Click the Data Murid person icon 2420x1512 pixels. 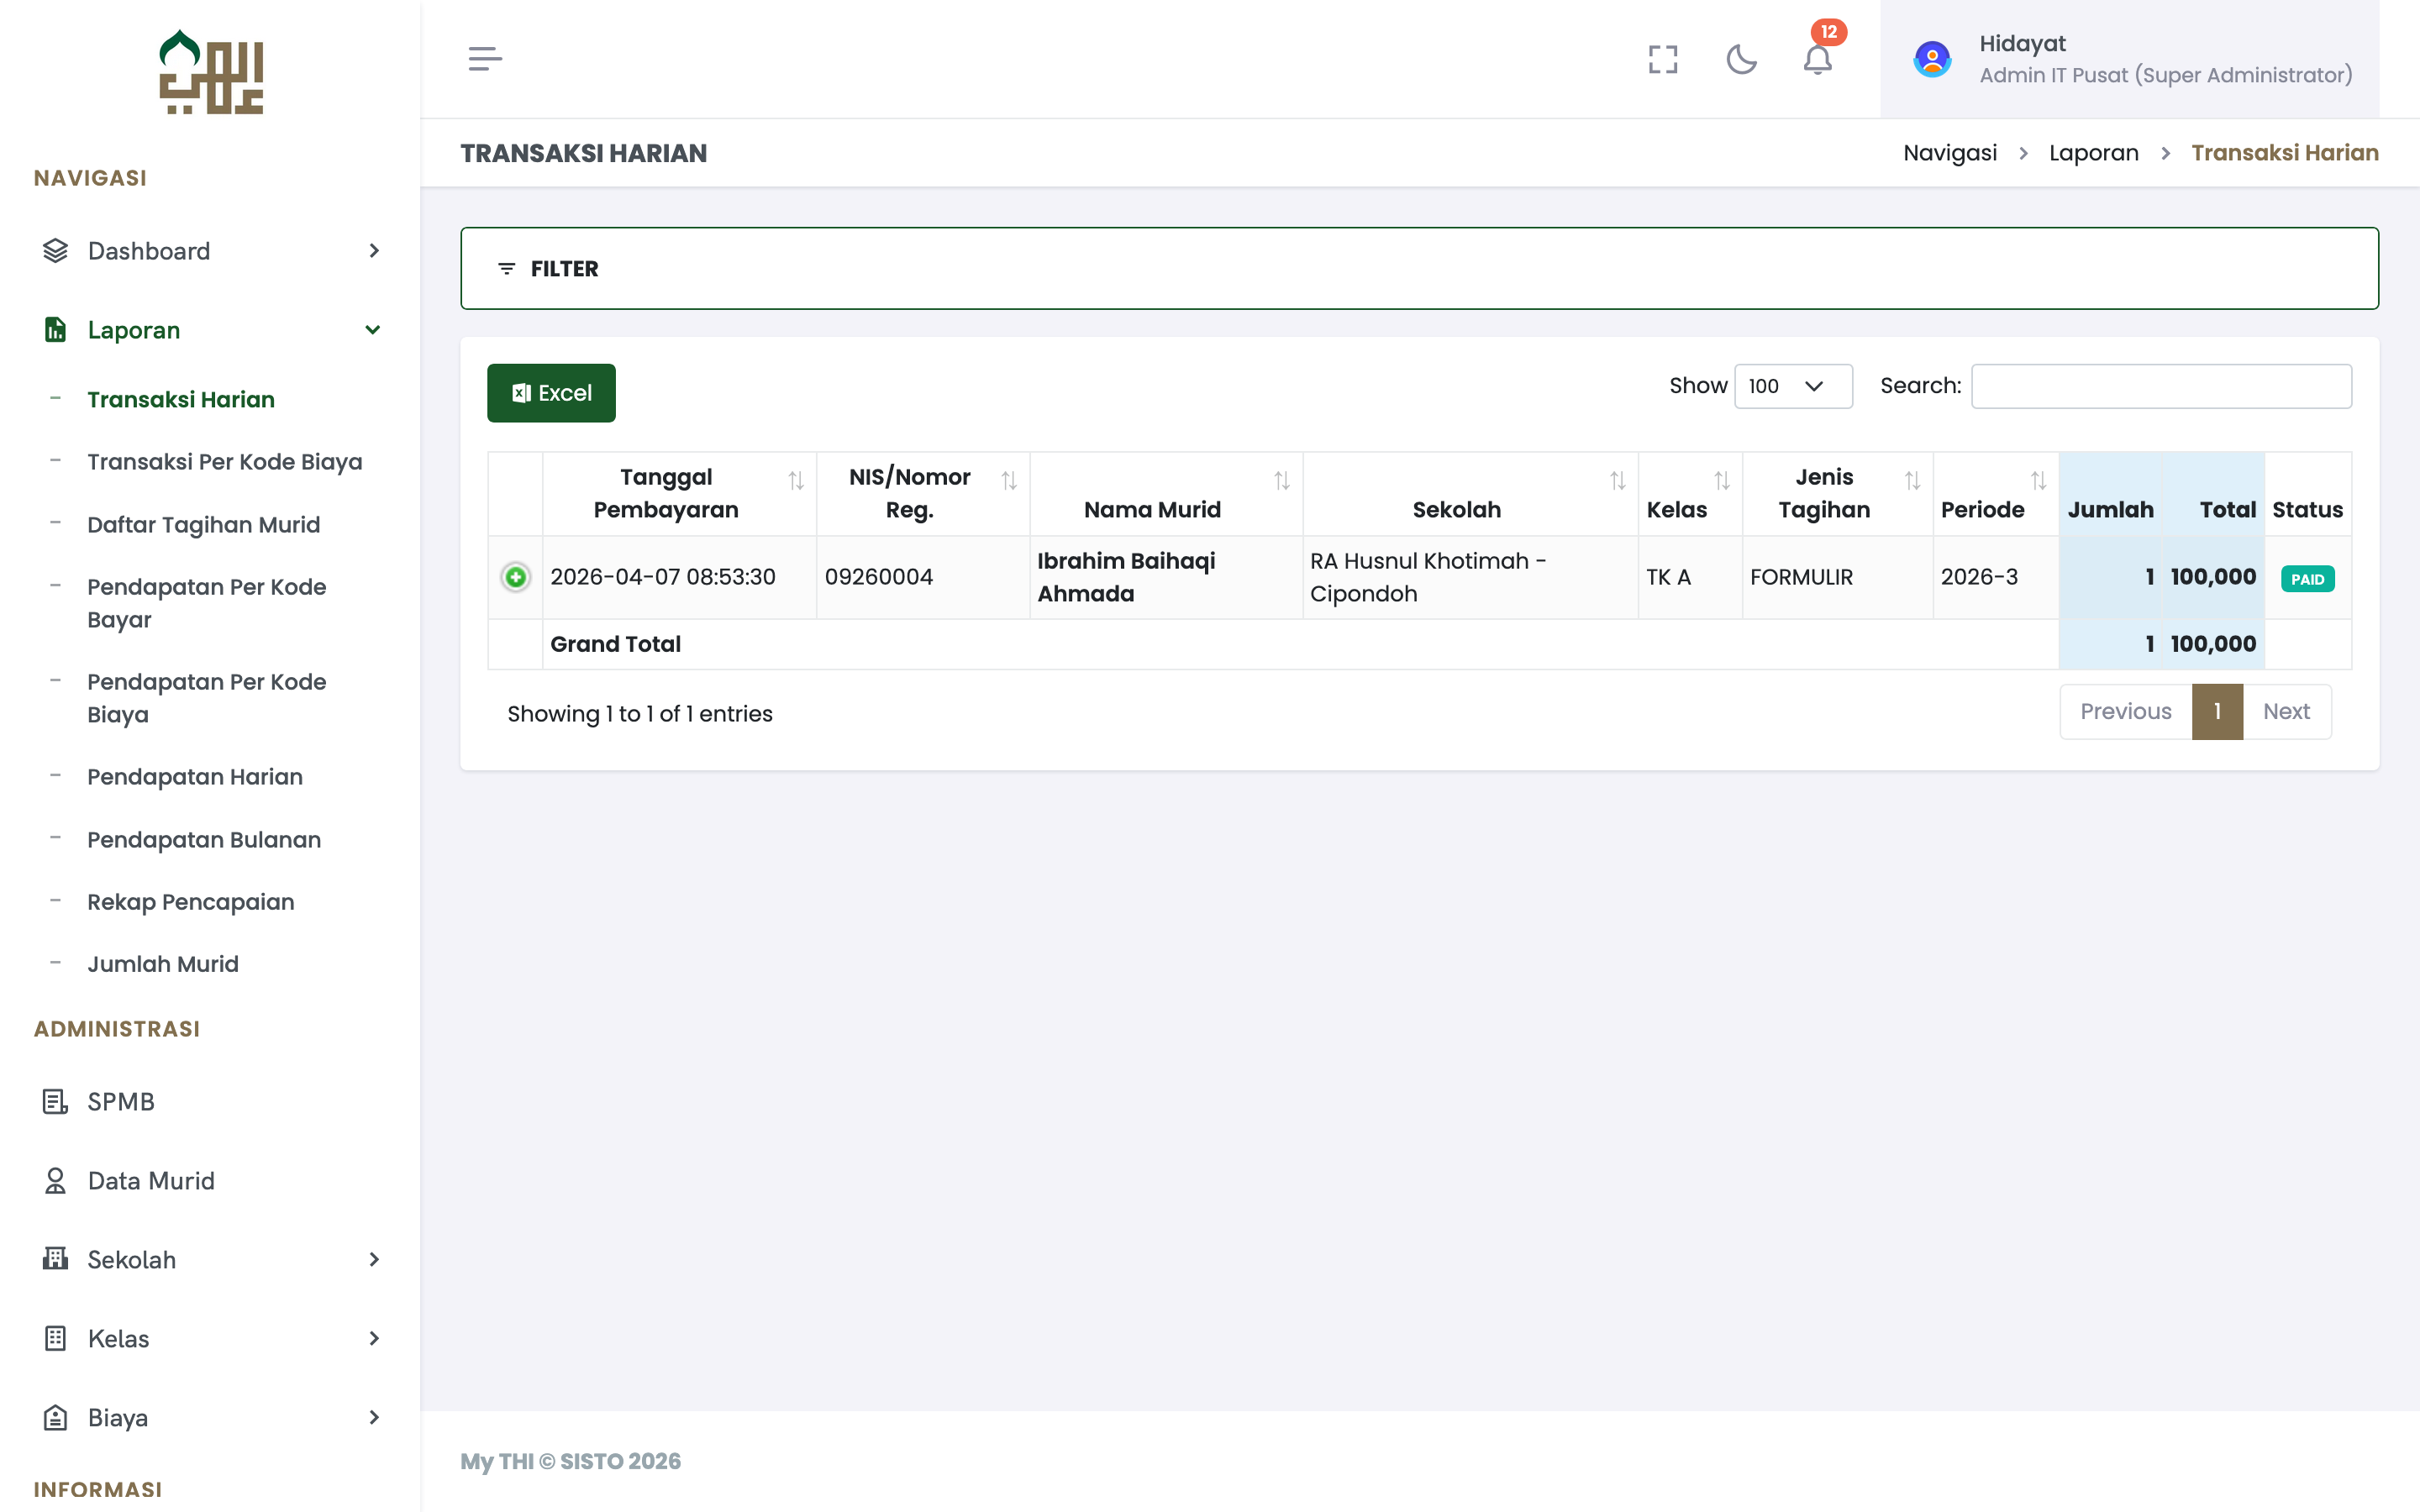coord(55,1181)
